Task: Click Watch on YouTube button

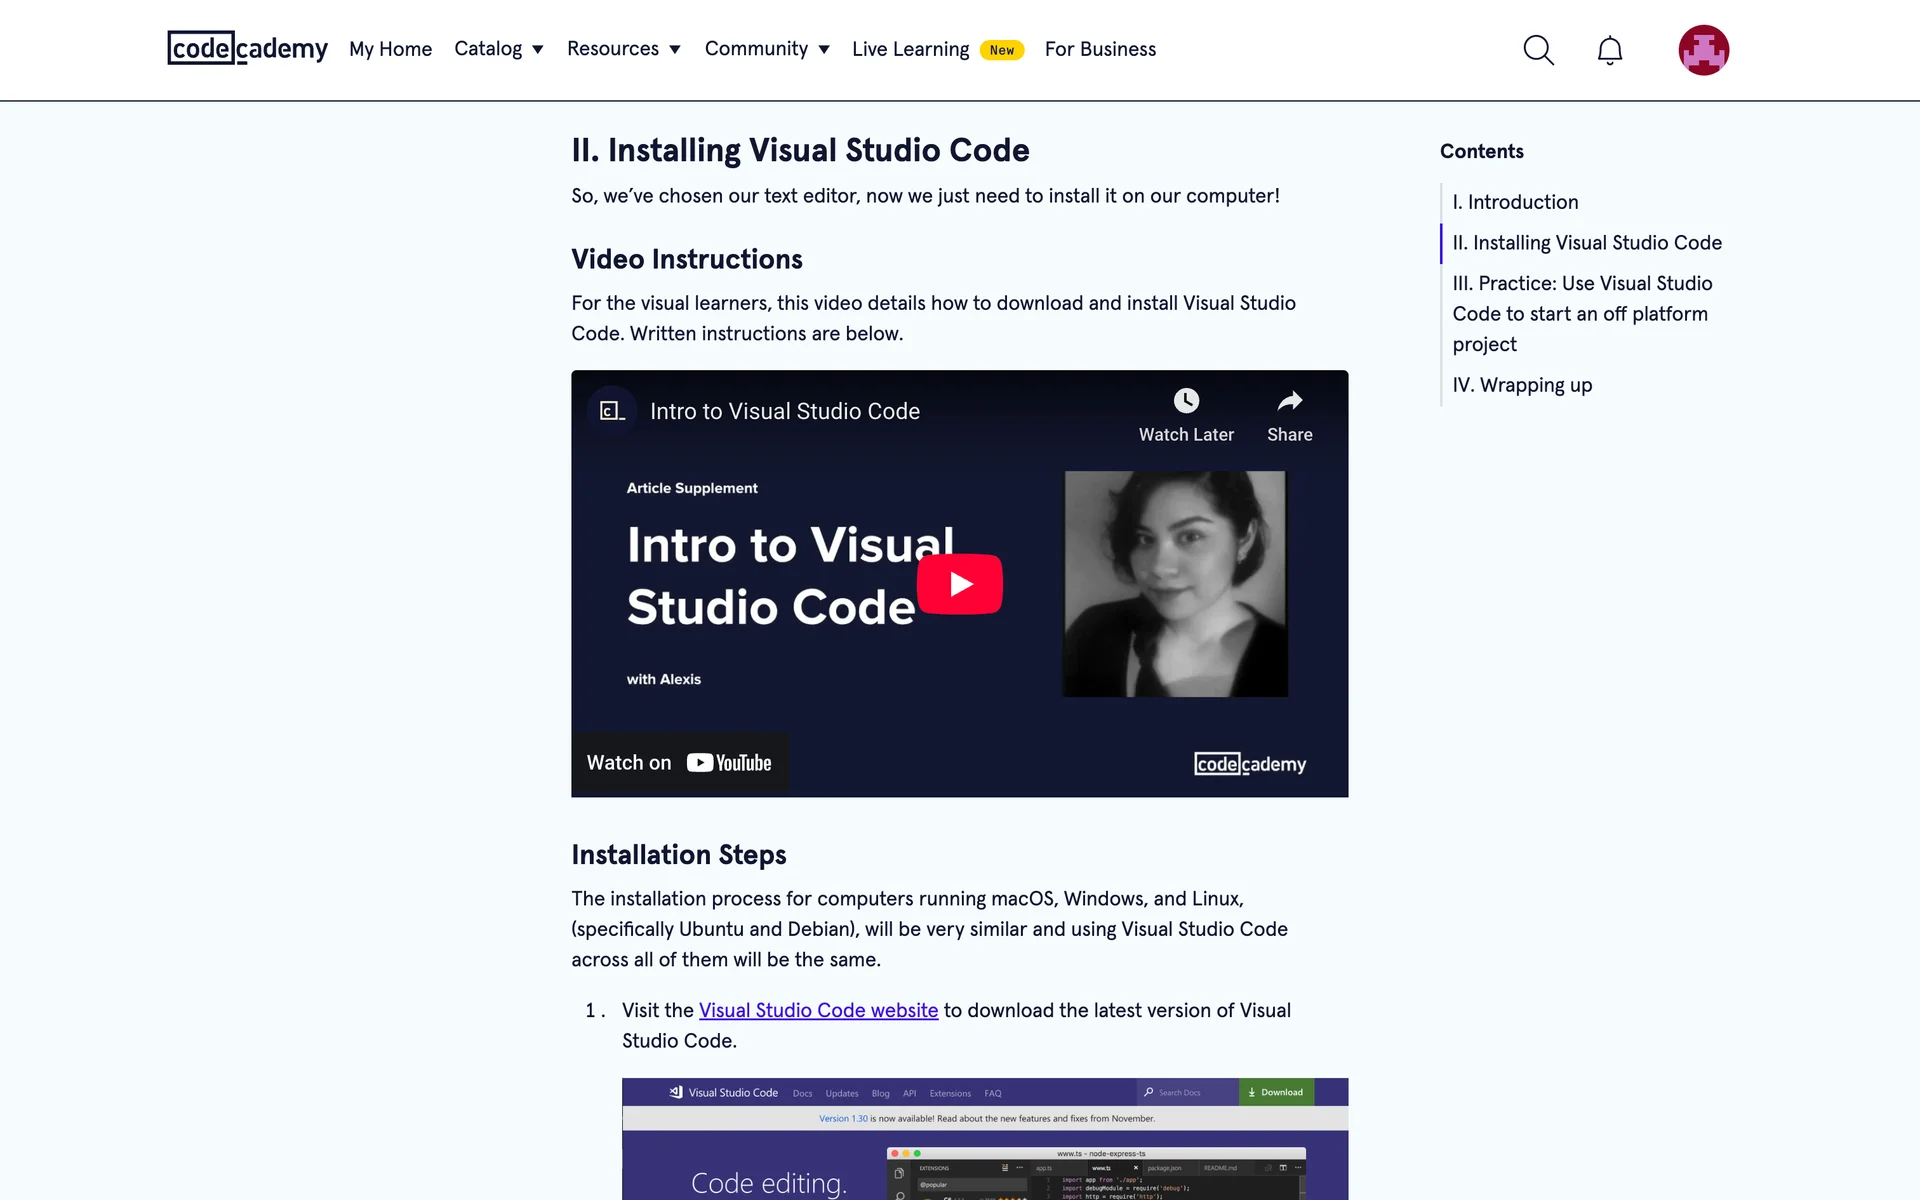Action: click(x=680, y=763)
